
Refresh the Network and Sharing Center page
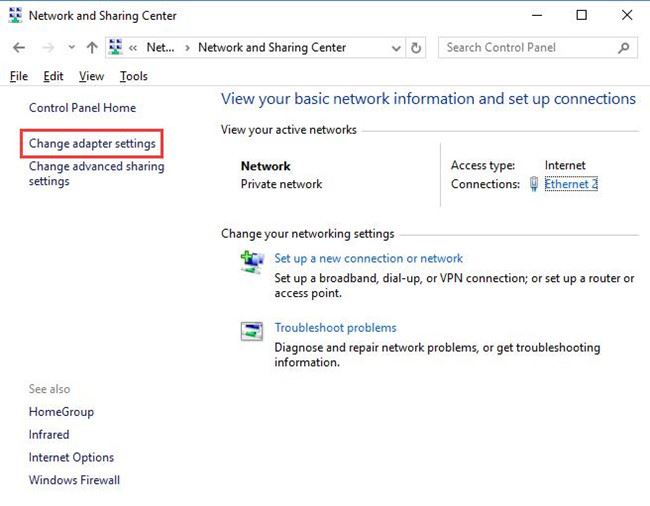[x=417, y=48]
